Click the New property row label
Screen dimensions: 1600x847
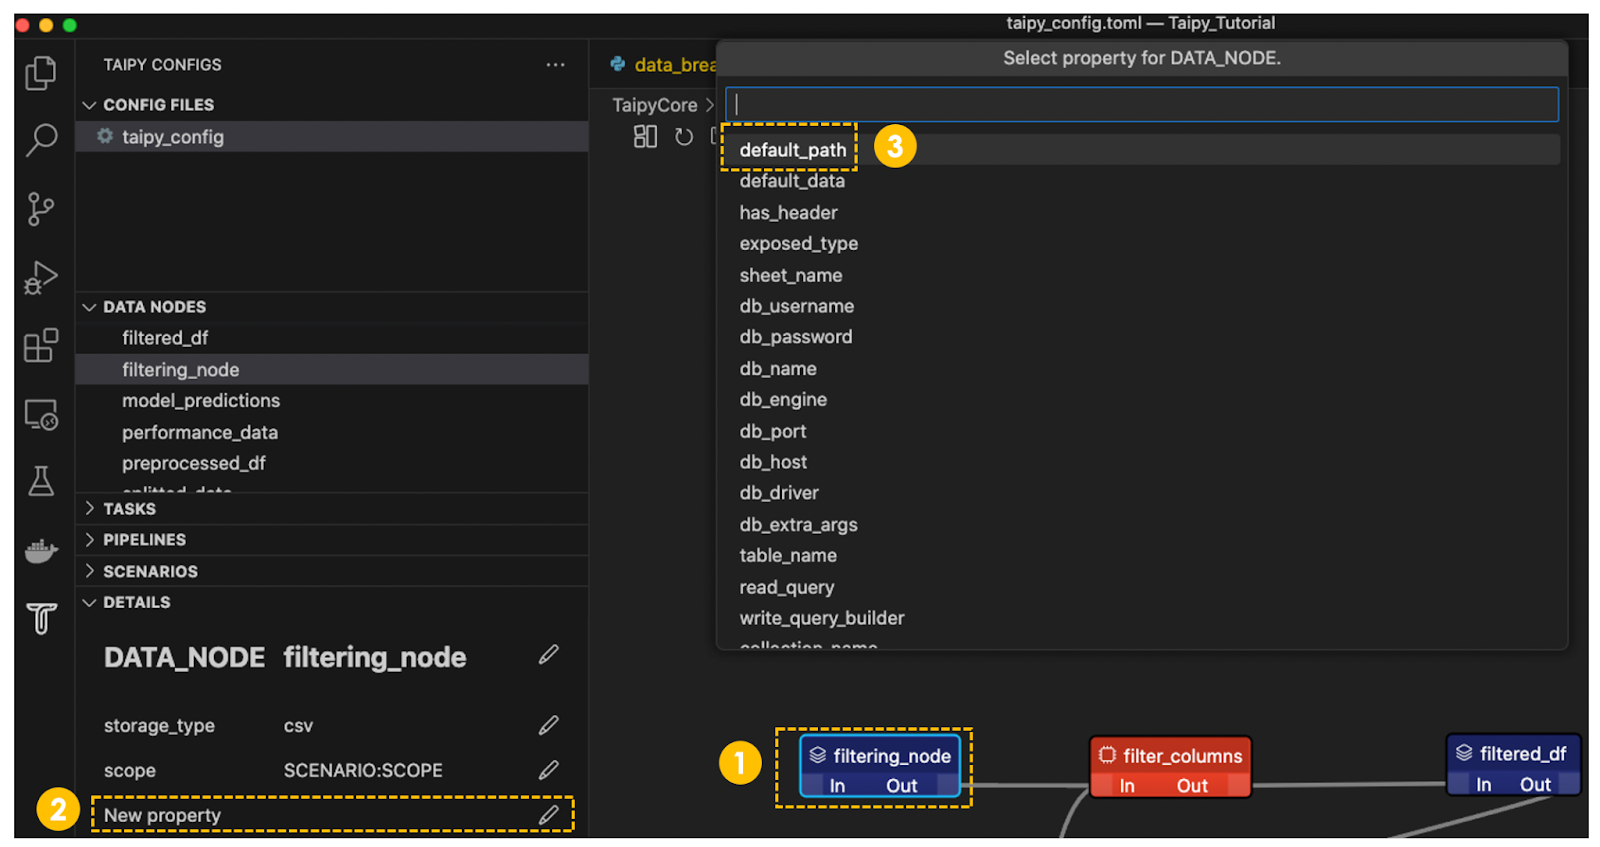[x=162, y=816]
